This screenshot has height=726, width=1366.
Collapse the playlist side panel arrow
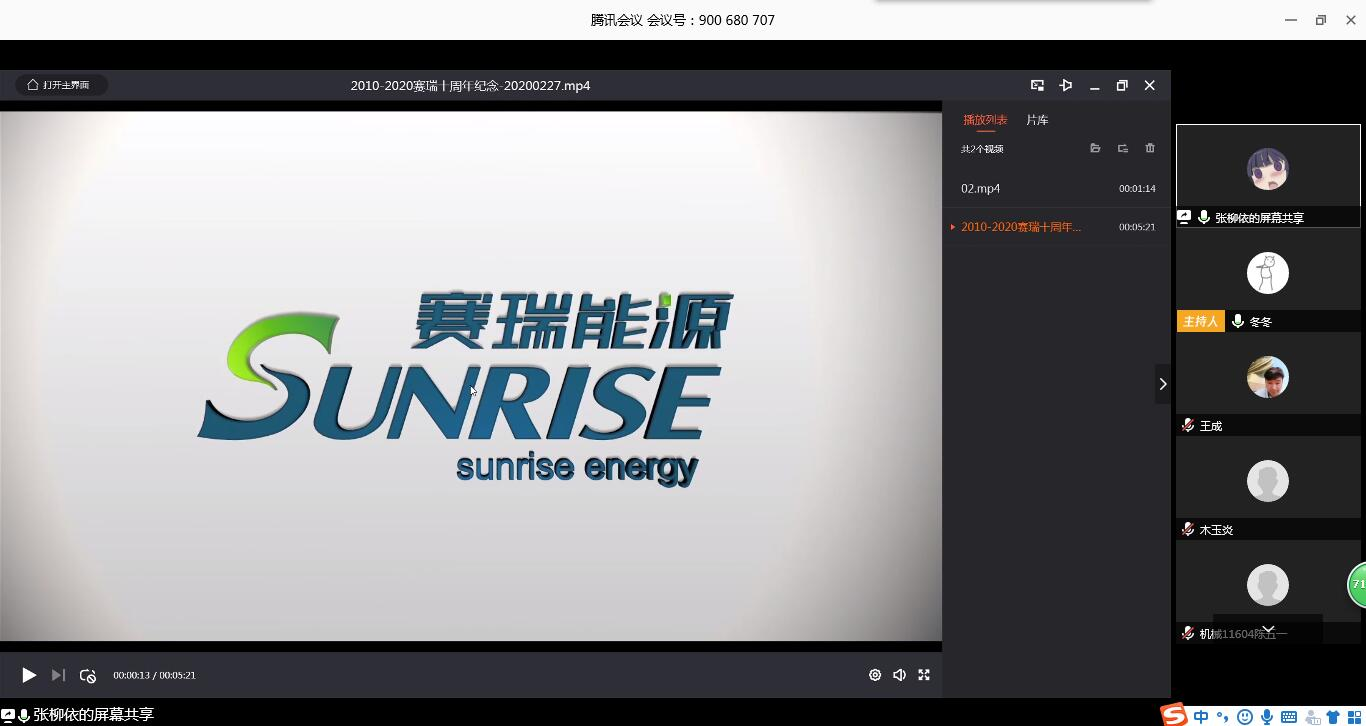point(1162,384)
